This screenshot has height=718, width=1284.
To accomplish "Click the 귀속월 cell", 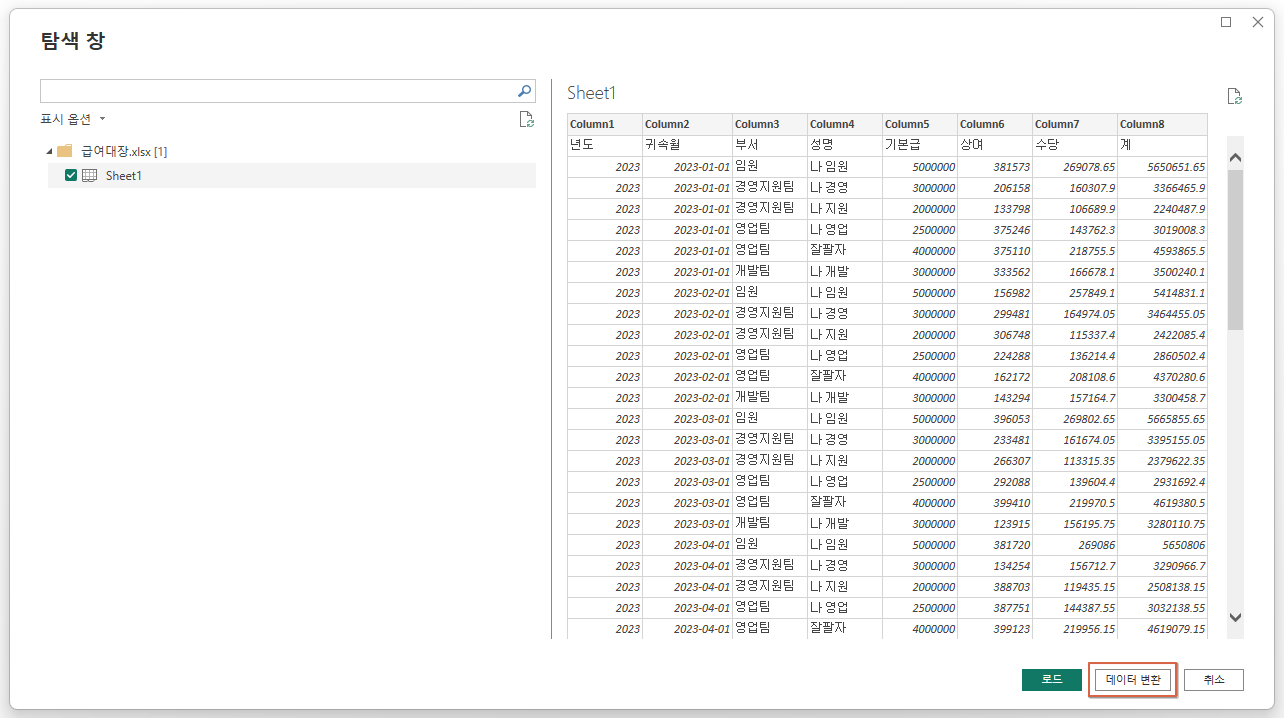I will click(x=687, y=145).
